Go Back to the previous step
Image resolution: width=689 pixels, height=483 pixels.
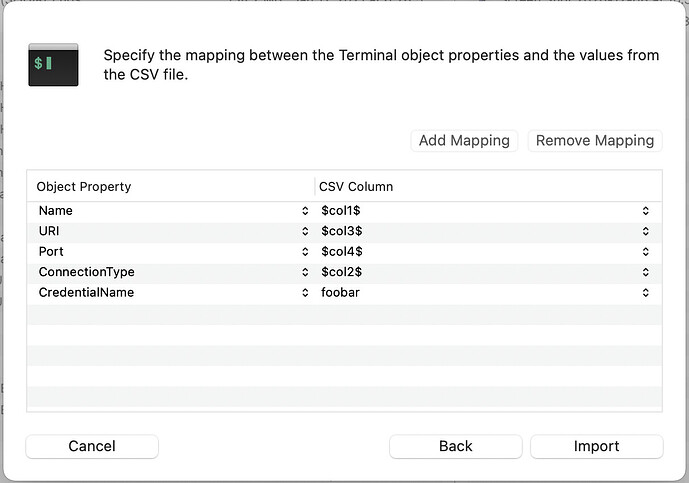(x=455, y=446)
